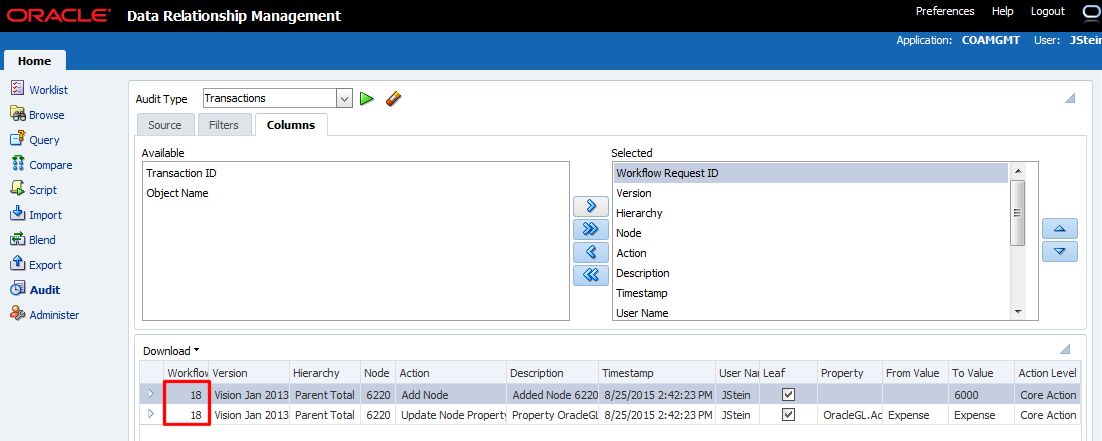Switch to the Source tab
Screen dimensions: 1102x441
coord(165,125)
